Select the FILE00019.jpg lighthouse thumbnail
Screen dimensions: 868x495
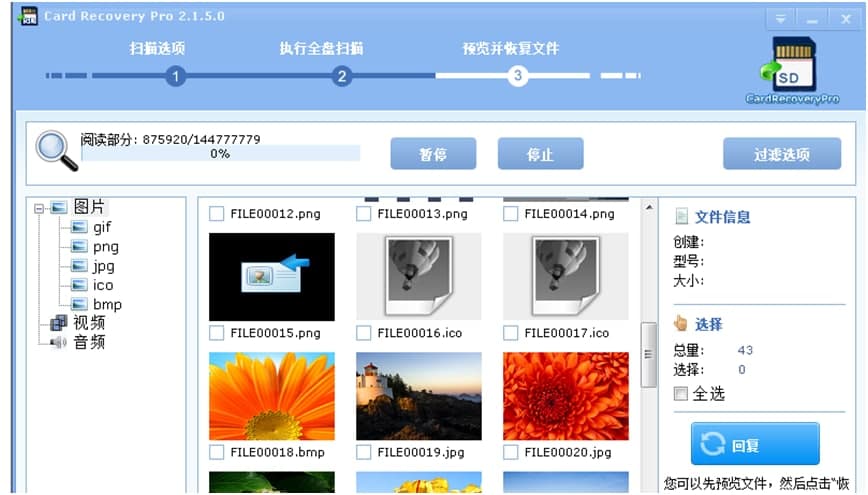419,396
